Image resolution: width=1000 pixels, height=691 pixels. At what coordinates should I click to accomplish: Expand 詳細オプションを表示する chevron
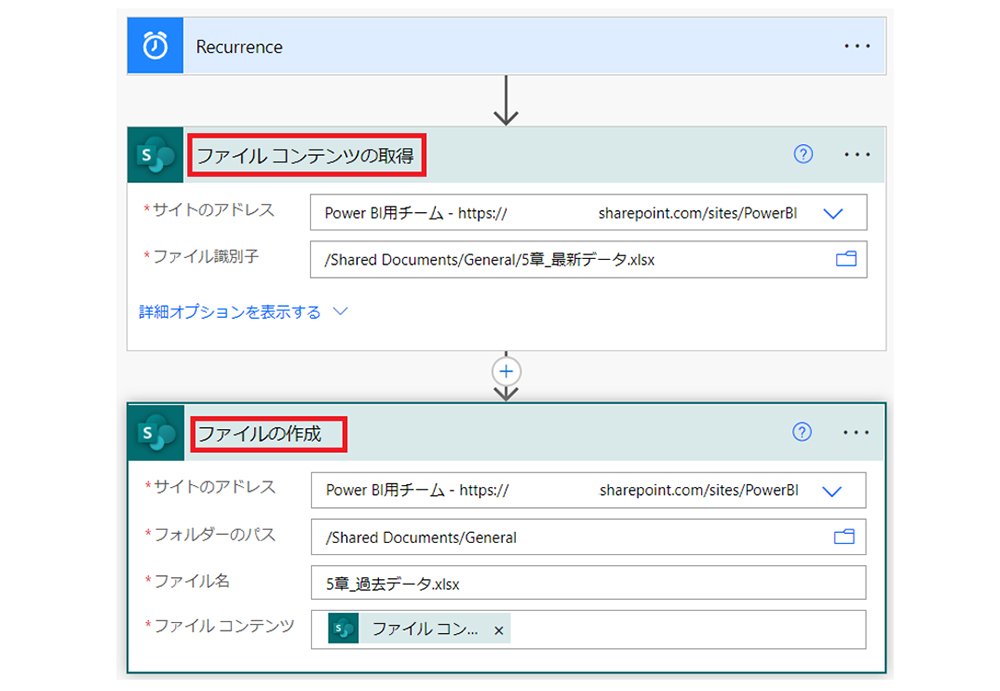pos(341,311)
